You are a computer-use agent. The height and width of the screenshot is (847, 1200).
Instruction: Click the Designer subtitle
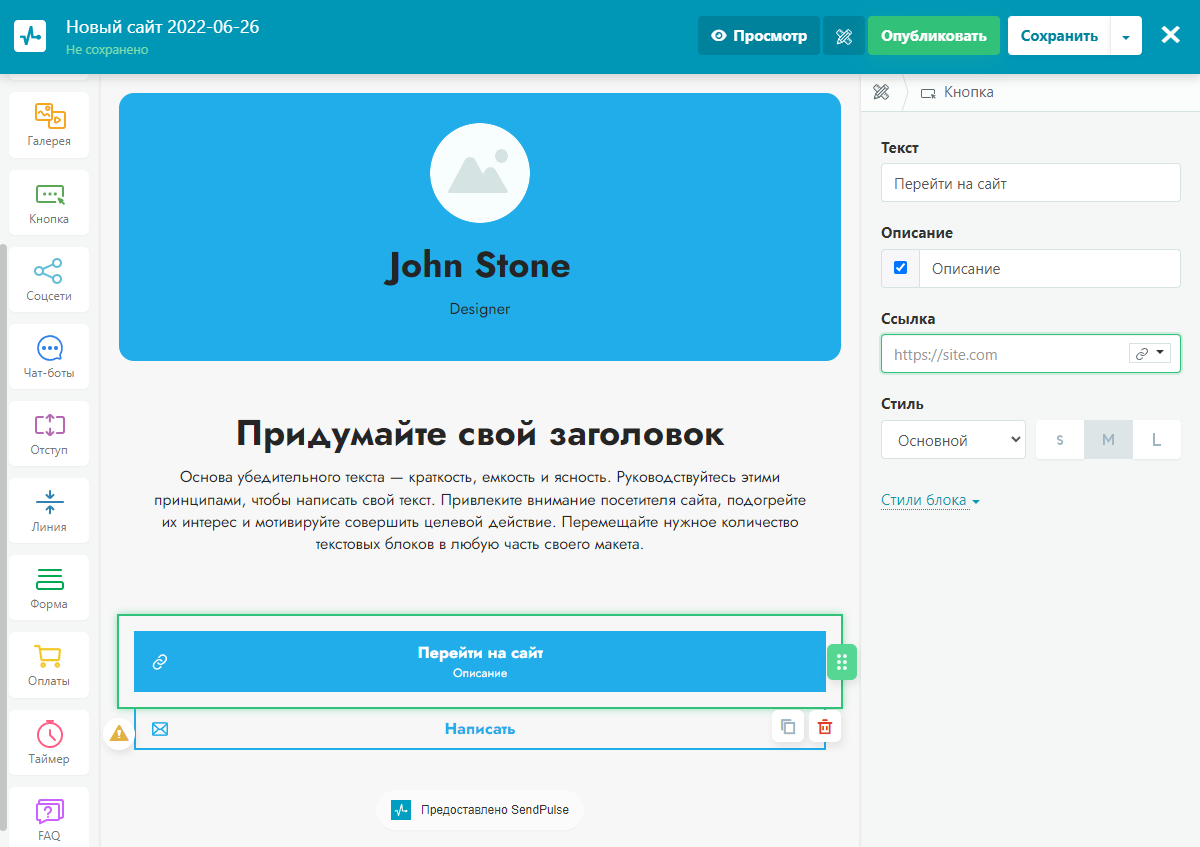(480, 309)
